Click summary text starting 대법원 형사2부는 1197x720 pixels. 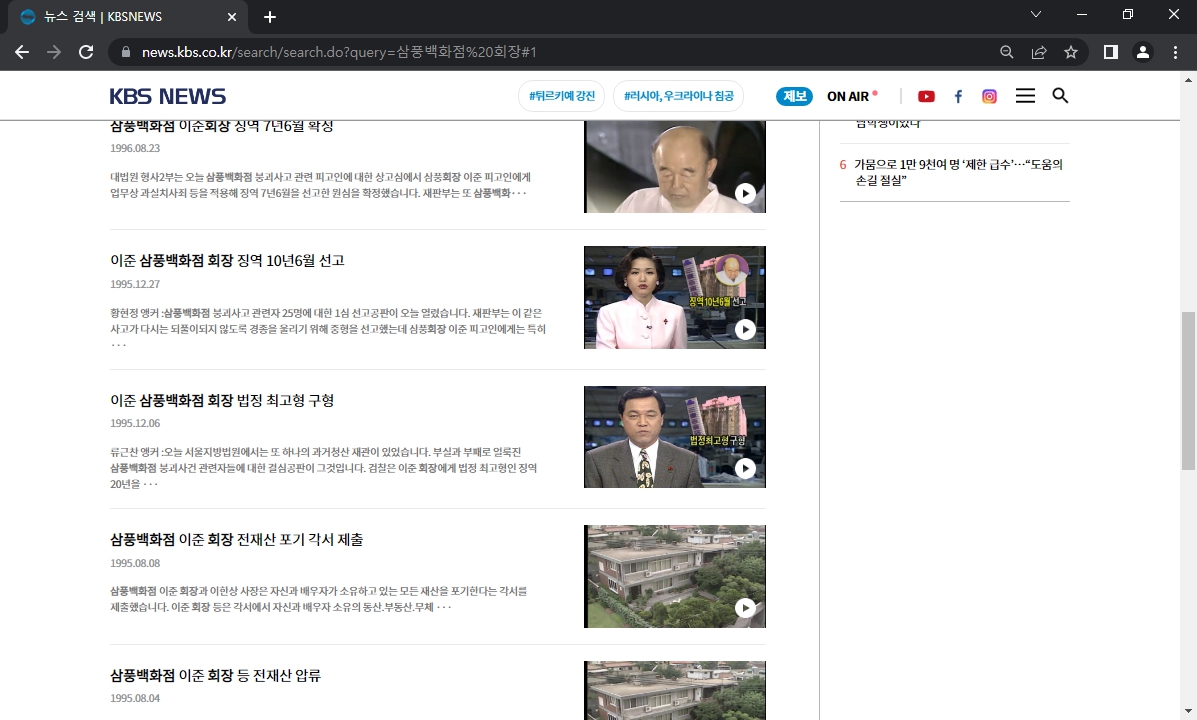pyautogui.click(x=321, y=185)
